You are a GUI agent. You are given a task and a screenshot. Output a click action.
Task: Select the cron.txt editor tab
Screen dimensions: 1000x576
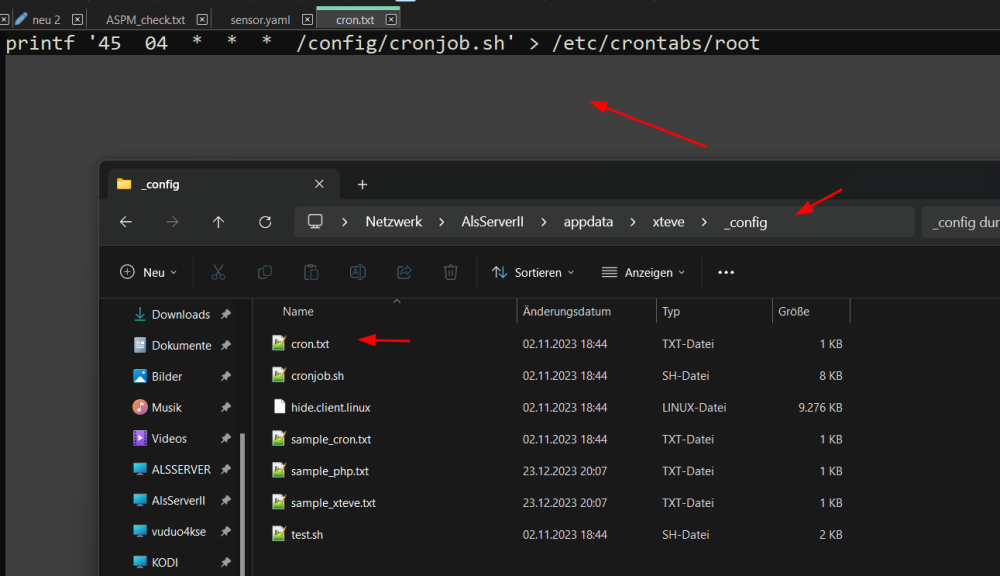[x=355, y=20]
